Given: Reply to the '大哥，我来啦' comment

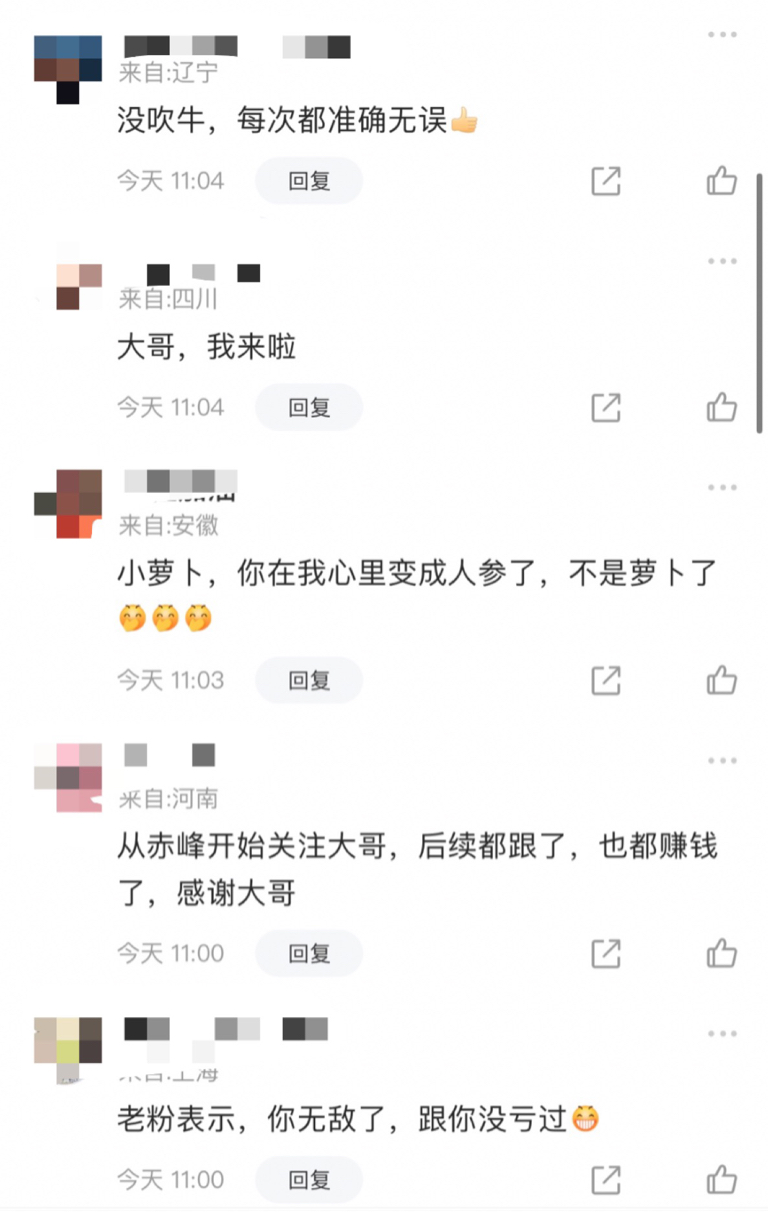Looking at the screenshot, I should [x=309, y=407].
